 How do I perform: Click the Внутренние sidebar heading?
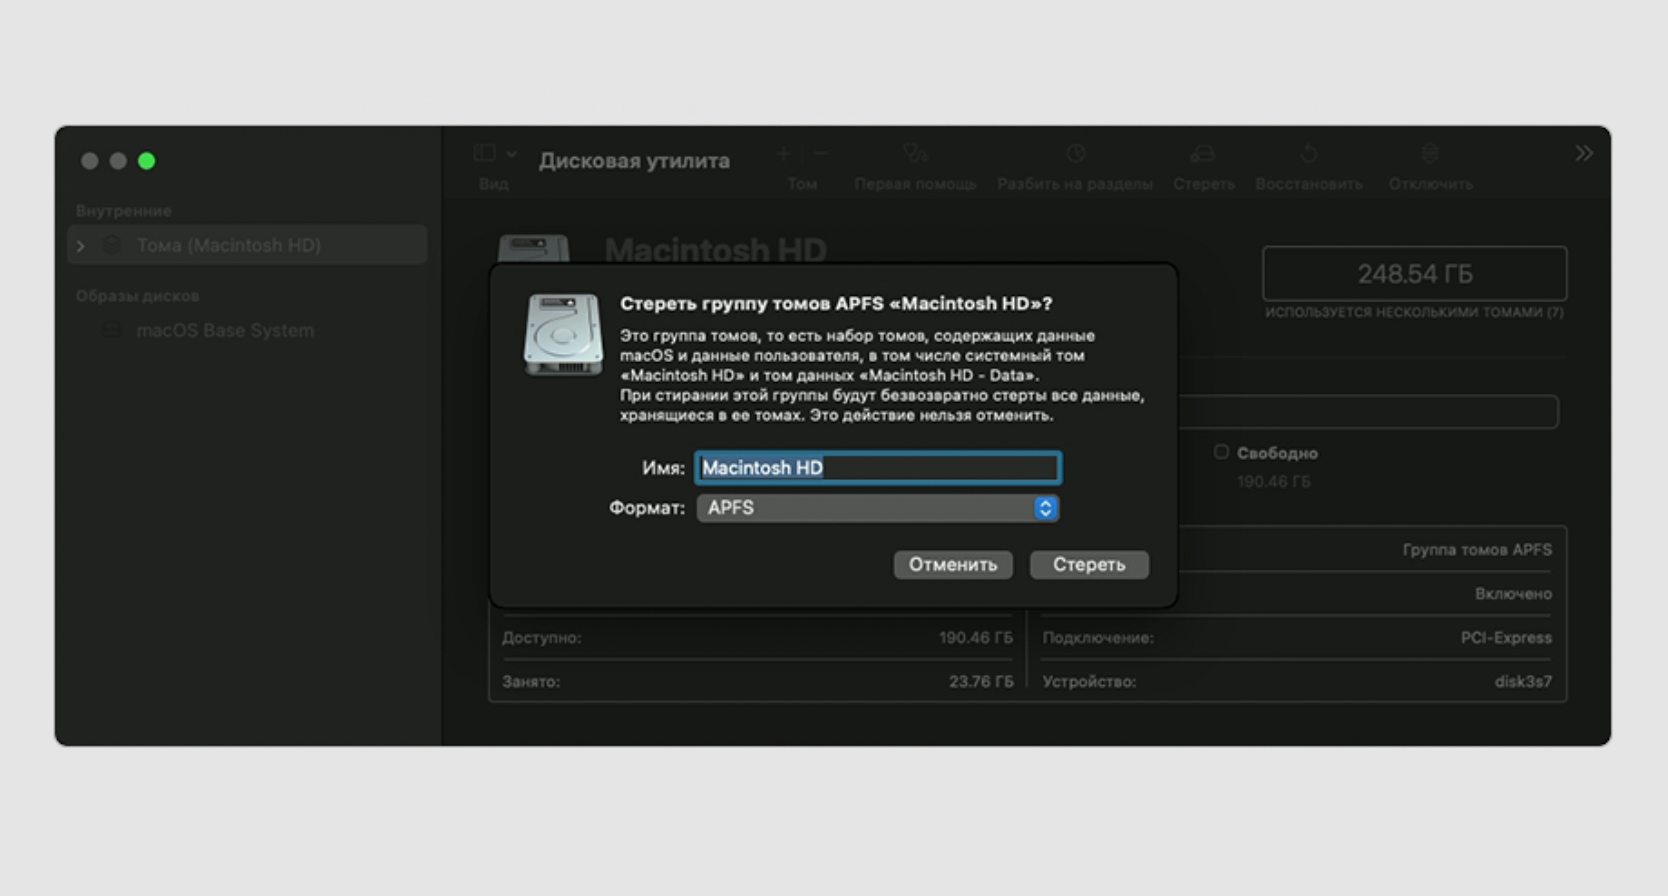(123, 211)
